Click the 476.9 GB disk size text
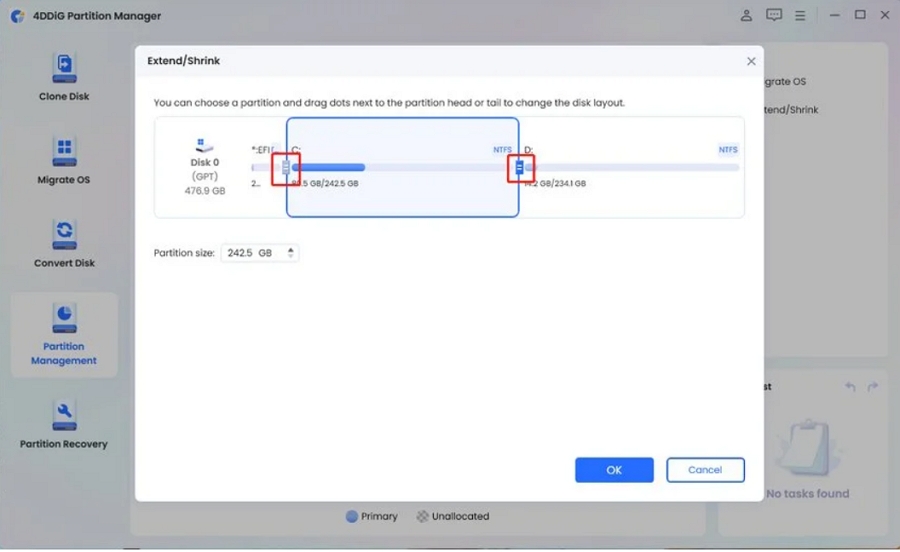The width and height of the screenshot is (900, 552). (x=205, y=191)
